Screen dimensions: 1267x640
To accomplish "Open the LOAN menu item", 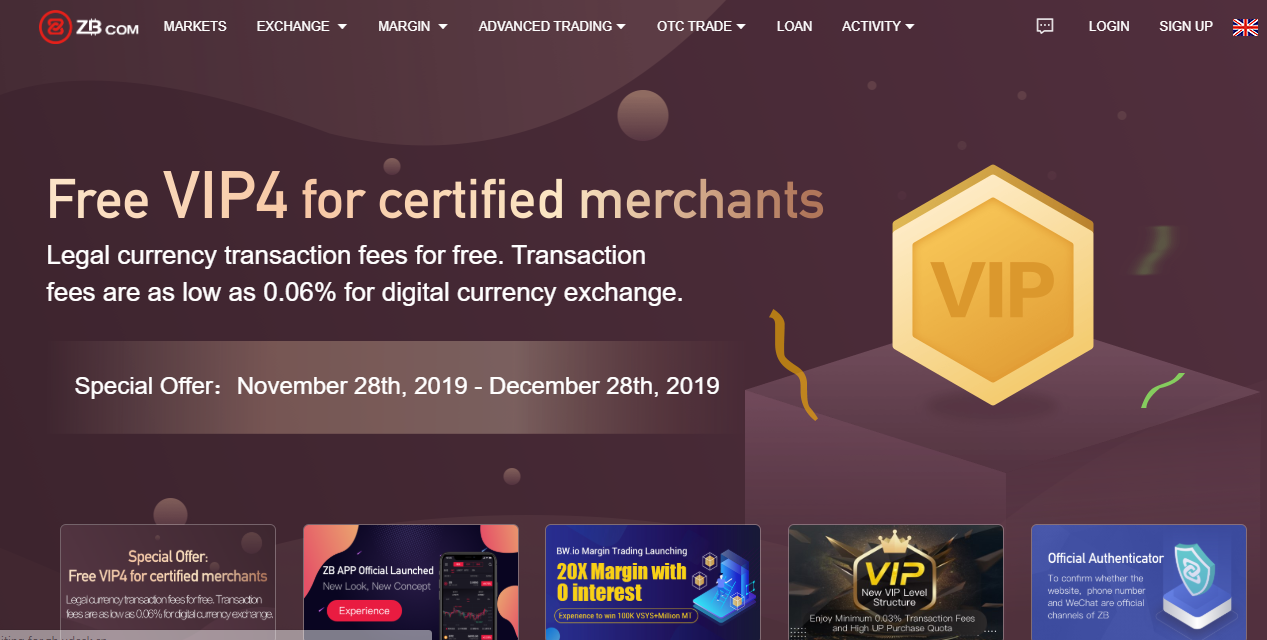I will pyautogui.click(x=794, y=26).
